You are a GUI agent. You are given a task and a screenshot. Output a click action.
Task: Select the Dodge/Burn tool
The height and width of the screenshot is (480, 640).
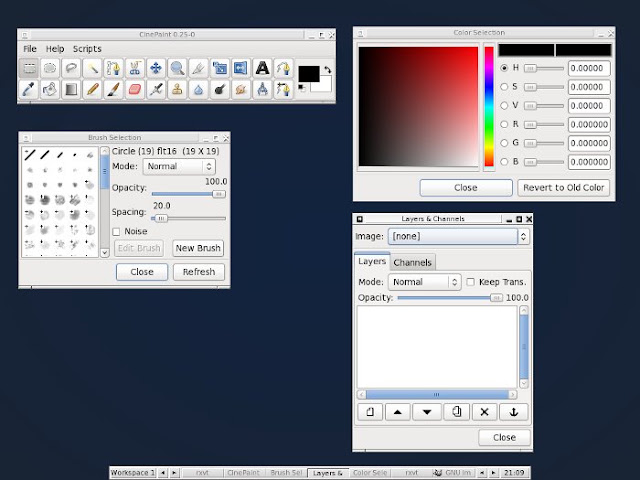pos(220,89)
